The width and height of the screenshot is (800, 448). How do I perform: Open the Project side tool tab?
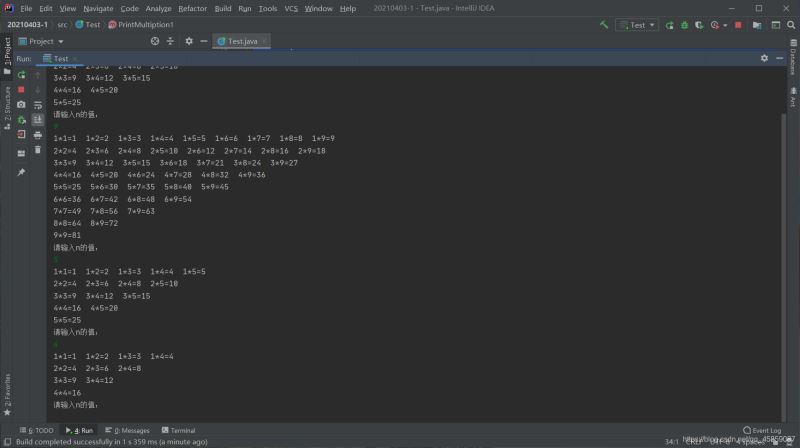pyautogui.click(x=7, y=55)
